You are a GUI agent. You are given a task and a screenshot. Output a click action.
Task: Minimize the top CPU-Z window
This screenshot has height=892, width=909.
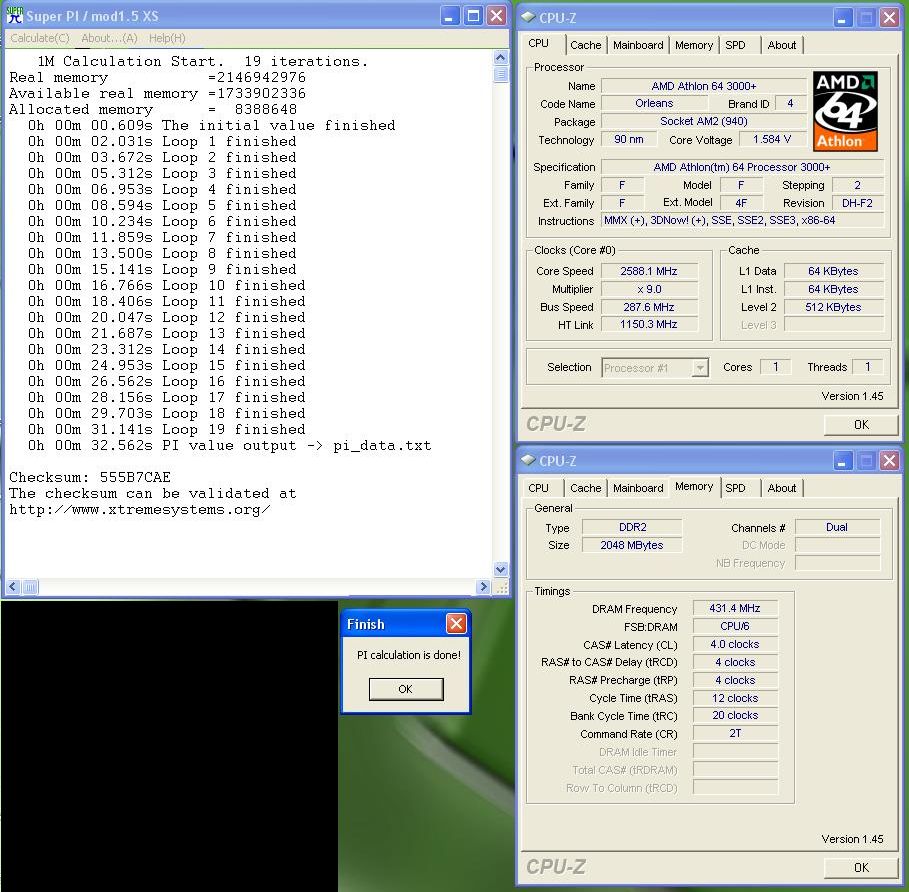(842, 18)
